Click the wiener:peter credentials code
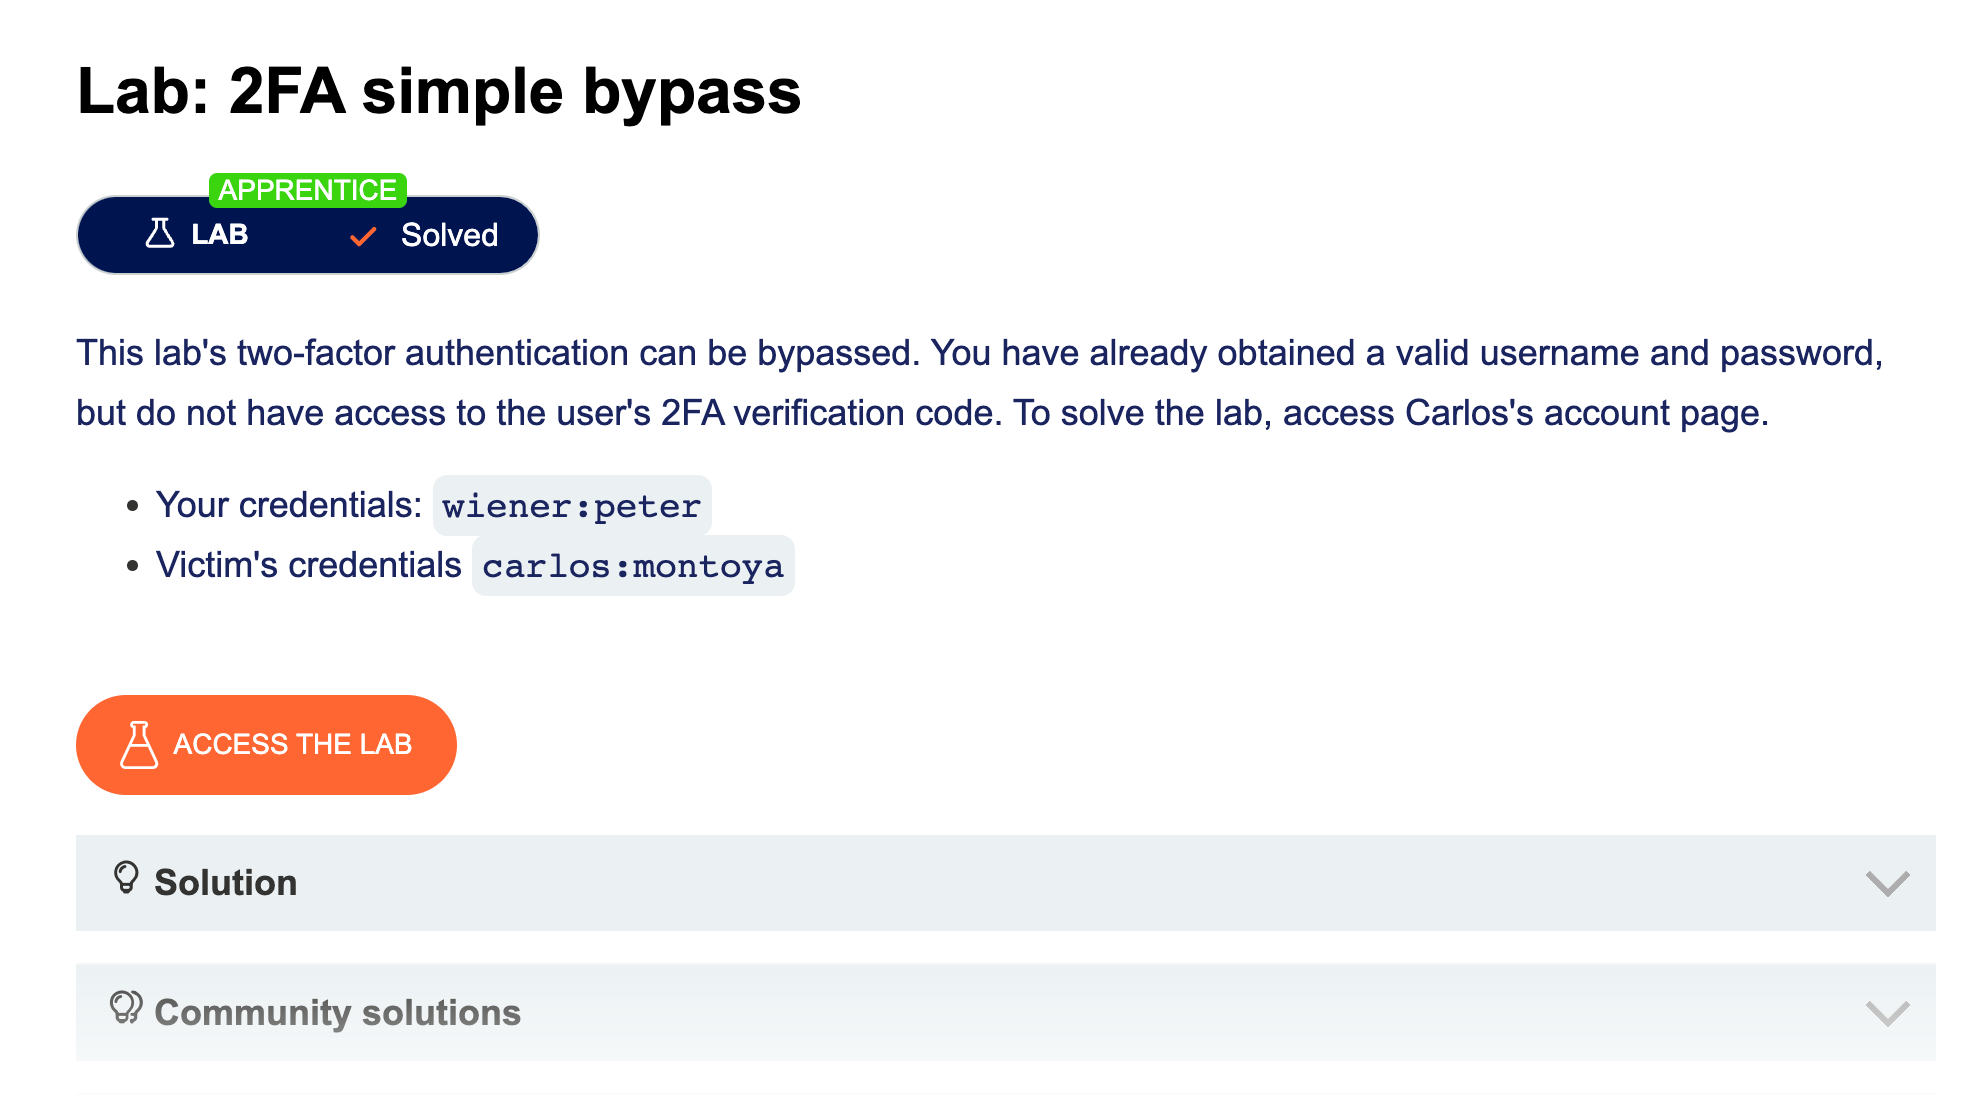 click(x=571, y=506)
